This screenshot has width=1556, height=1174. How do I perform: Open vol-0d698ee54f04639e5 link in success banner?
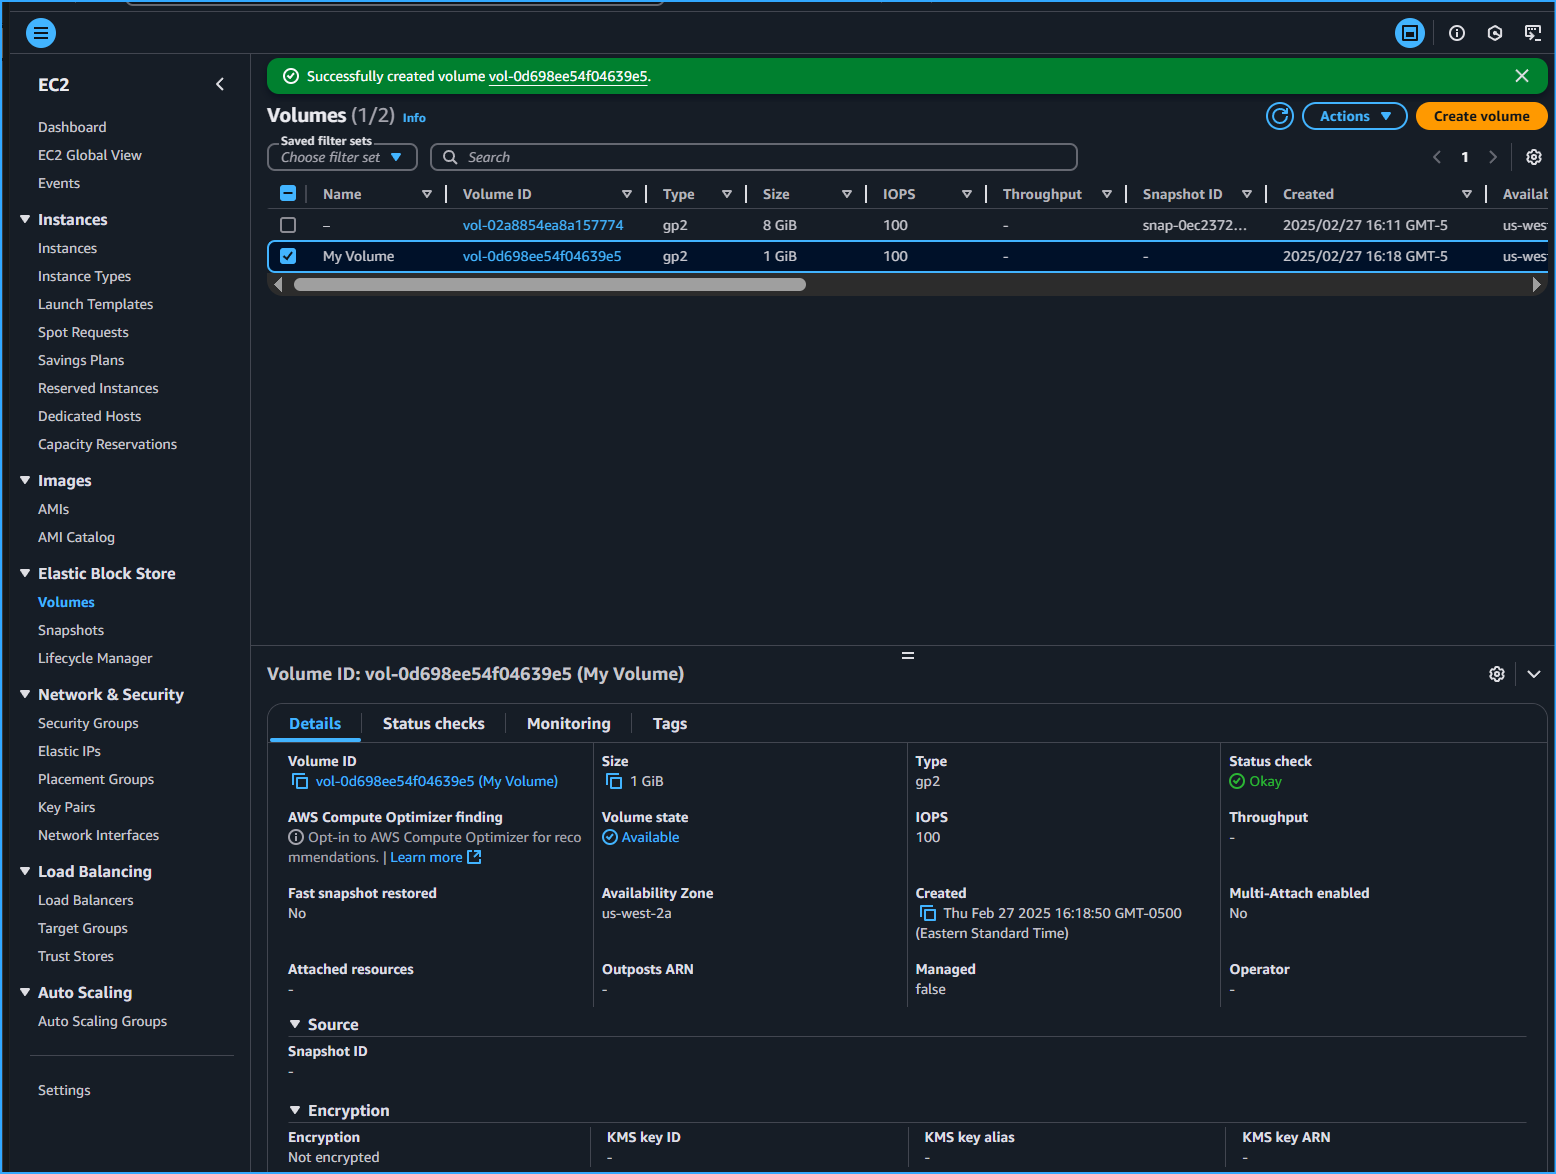(568, 76)
